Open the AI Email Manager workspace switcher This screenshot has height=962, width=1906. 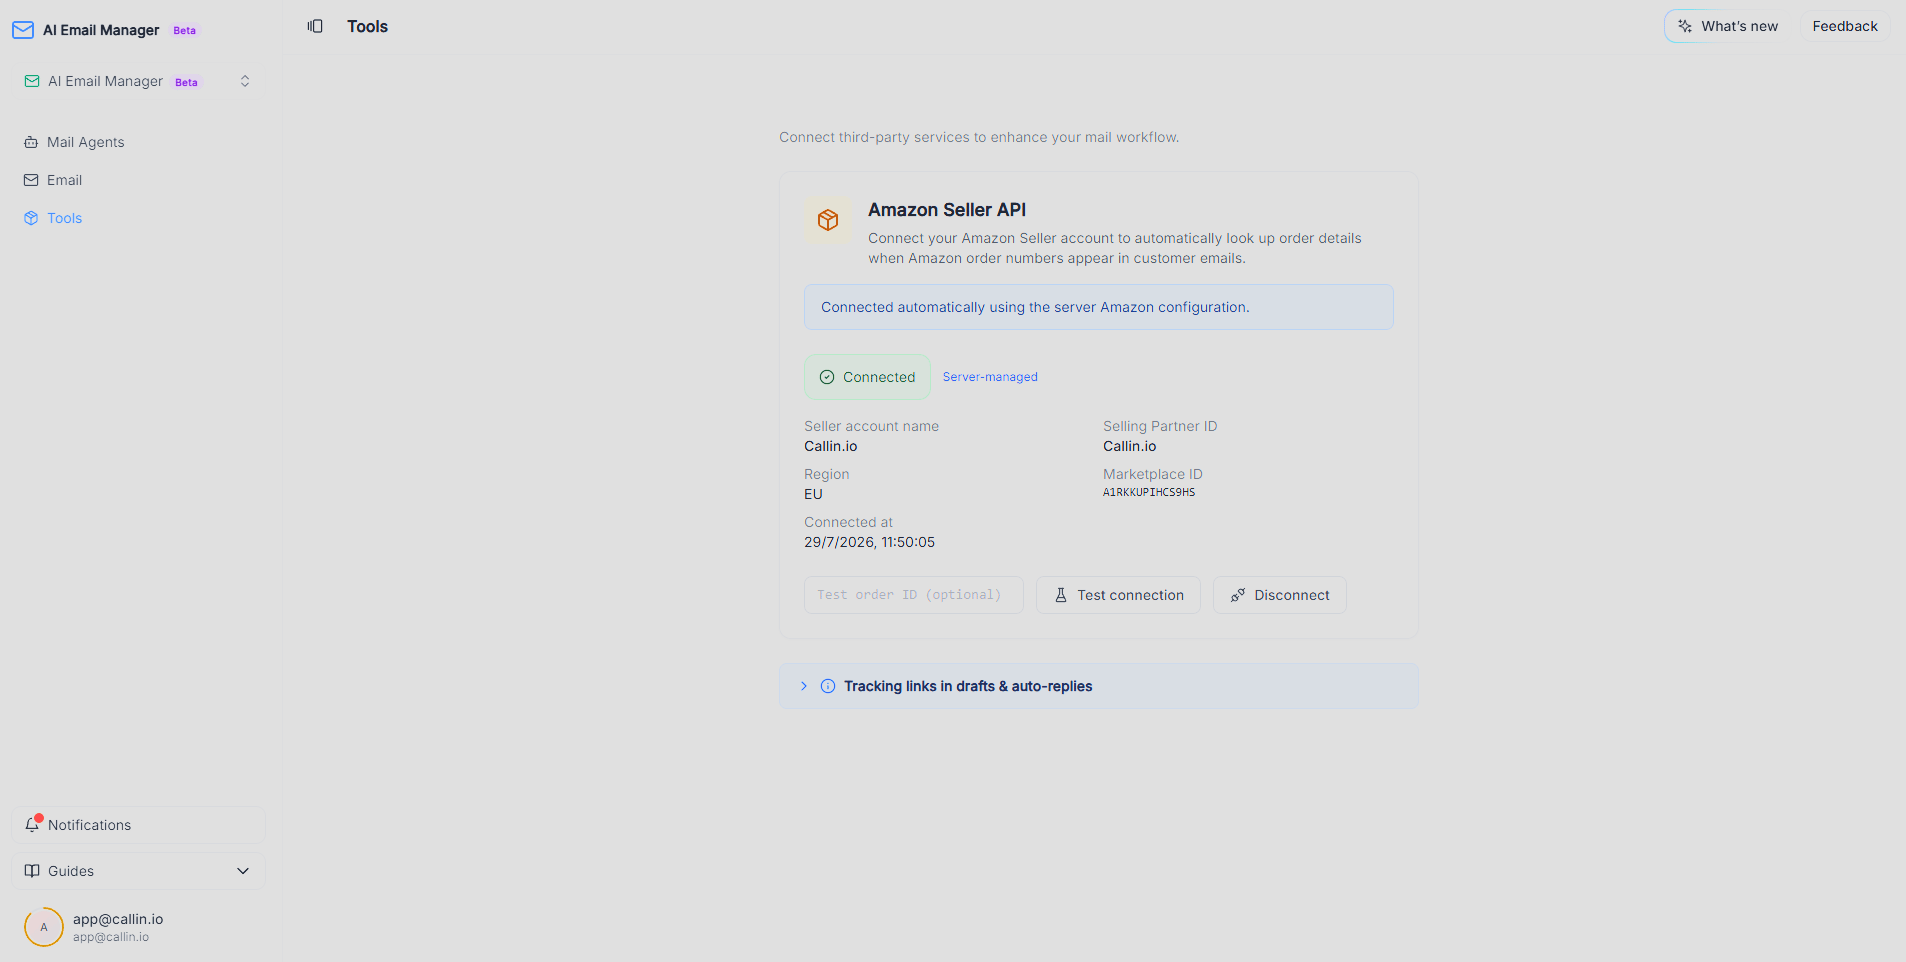click(x=139, y=81)
